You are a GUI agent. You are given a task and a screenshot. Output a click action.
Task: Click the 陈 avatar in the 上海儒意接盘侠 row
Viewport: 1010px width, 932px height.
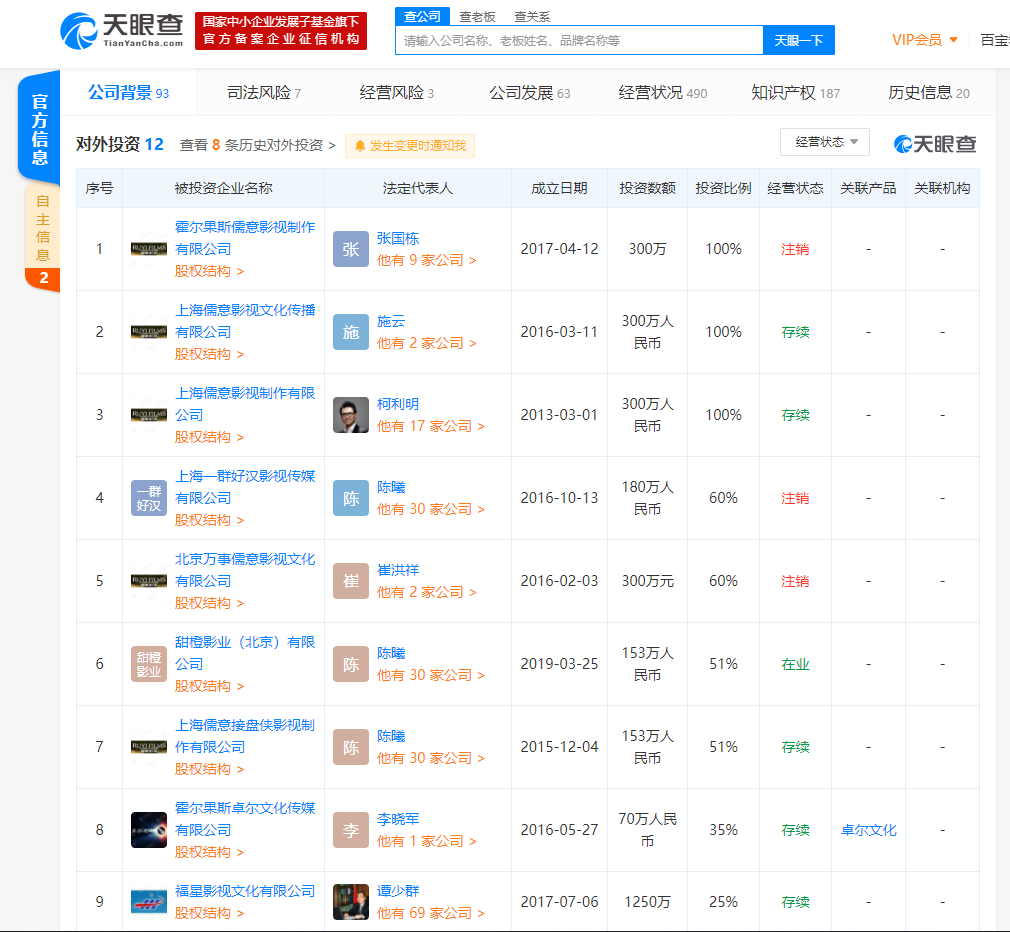tap(351, 747)
